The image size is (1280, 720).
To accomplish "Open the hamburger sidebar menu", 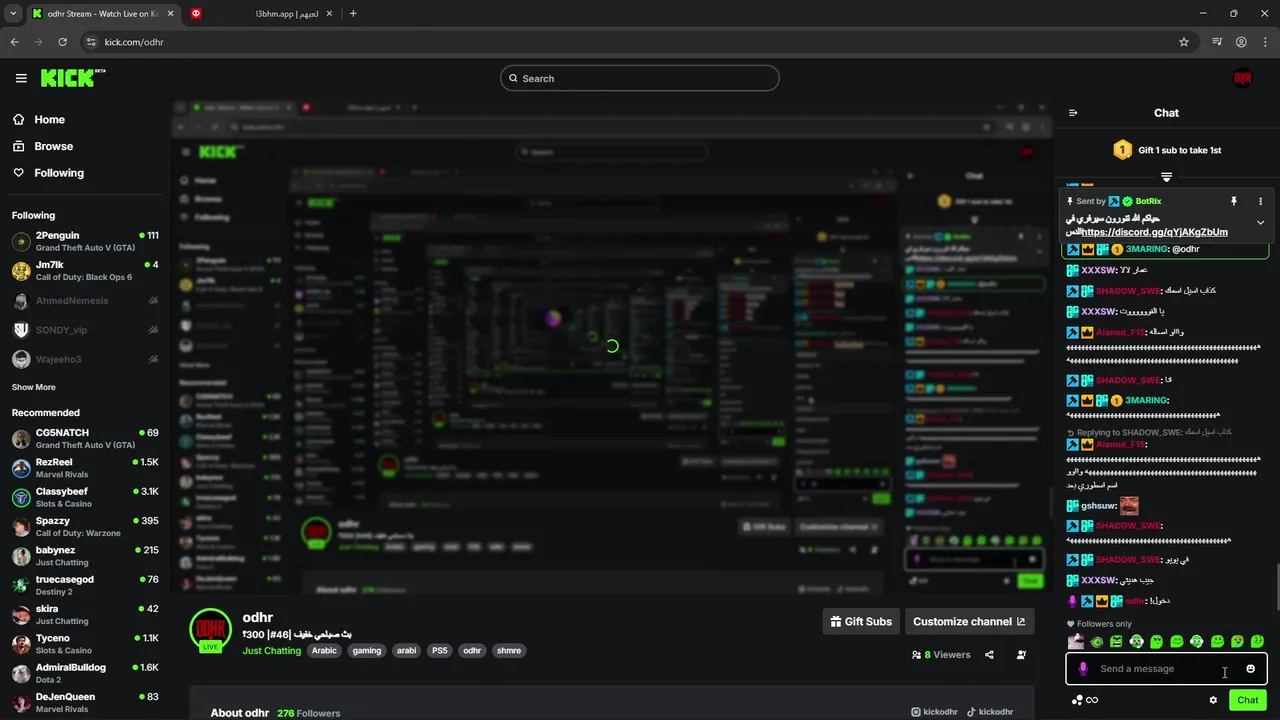I will point(21,78).
